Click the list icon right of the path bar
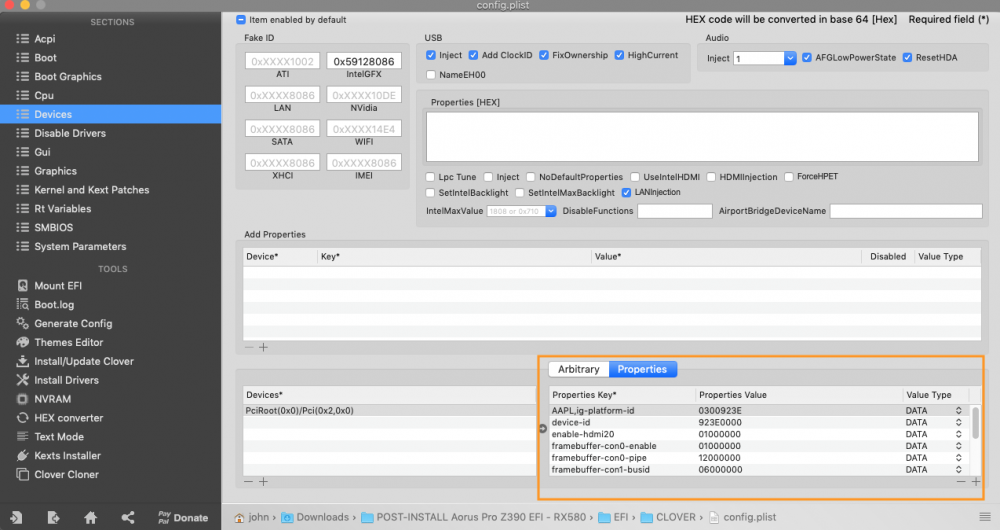The height and width of the screenshot is (530, 1000). click(x=985, y=517)
